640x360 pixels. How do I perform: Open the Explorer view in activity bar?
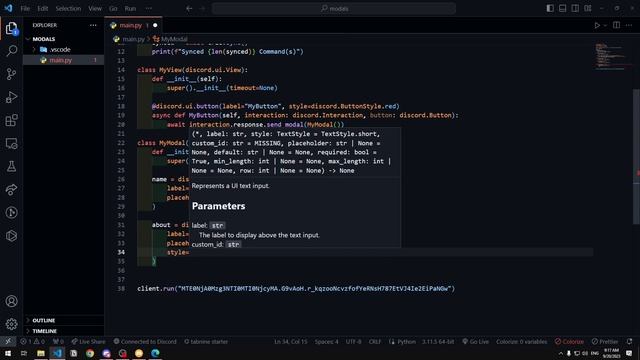click(x=11, y=28)
